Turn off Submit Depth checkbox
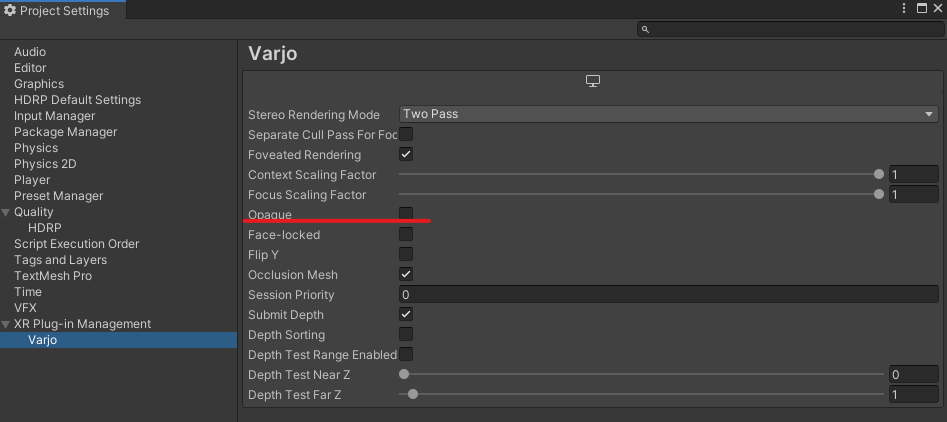This screenshot has width=947, height=422. coord(406,314)
